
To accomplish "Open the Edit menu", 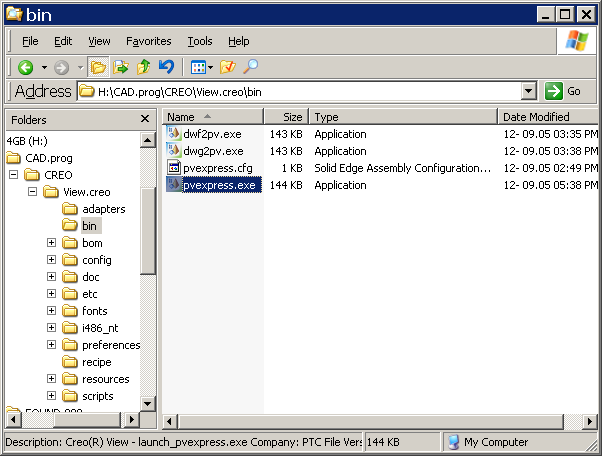I will tap(63, 41).
